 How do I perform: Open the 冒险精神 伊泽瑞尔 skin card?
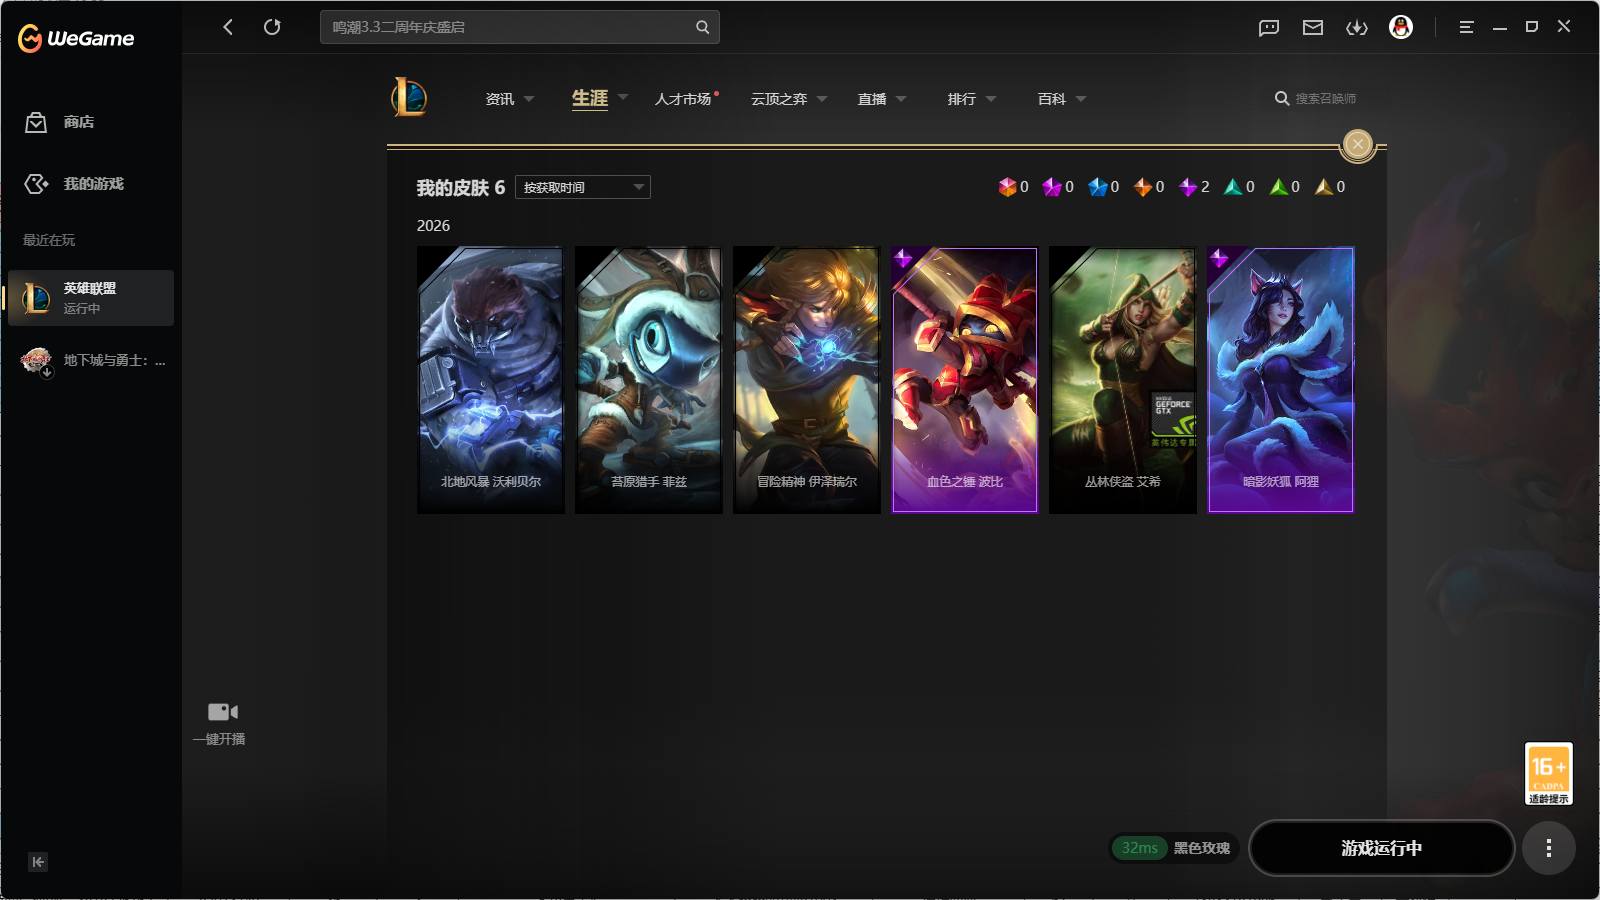pyautogui.click(x=807, y=380)
